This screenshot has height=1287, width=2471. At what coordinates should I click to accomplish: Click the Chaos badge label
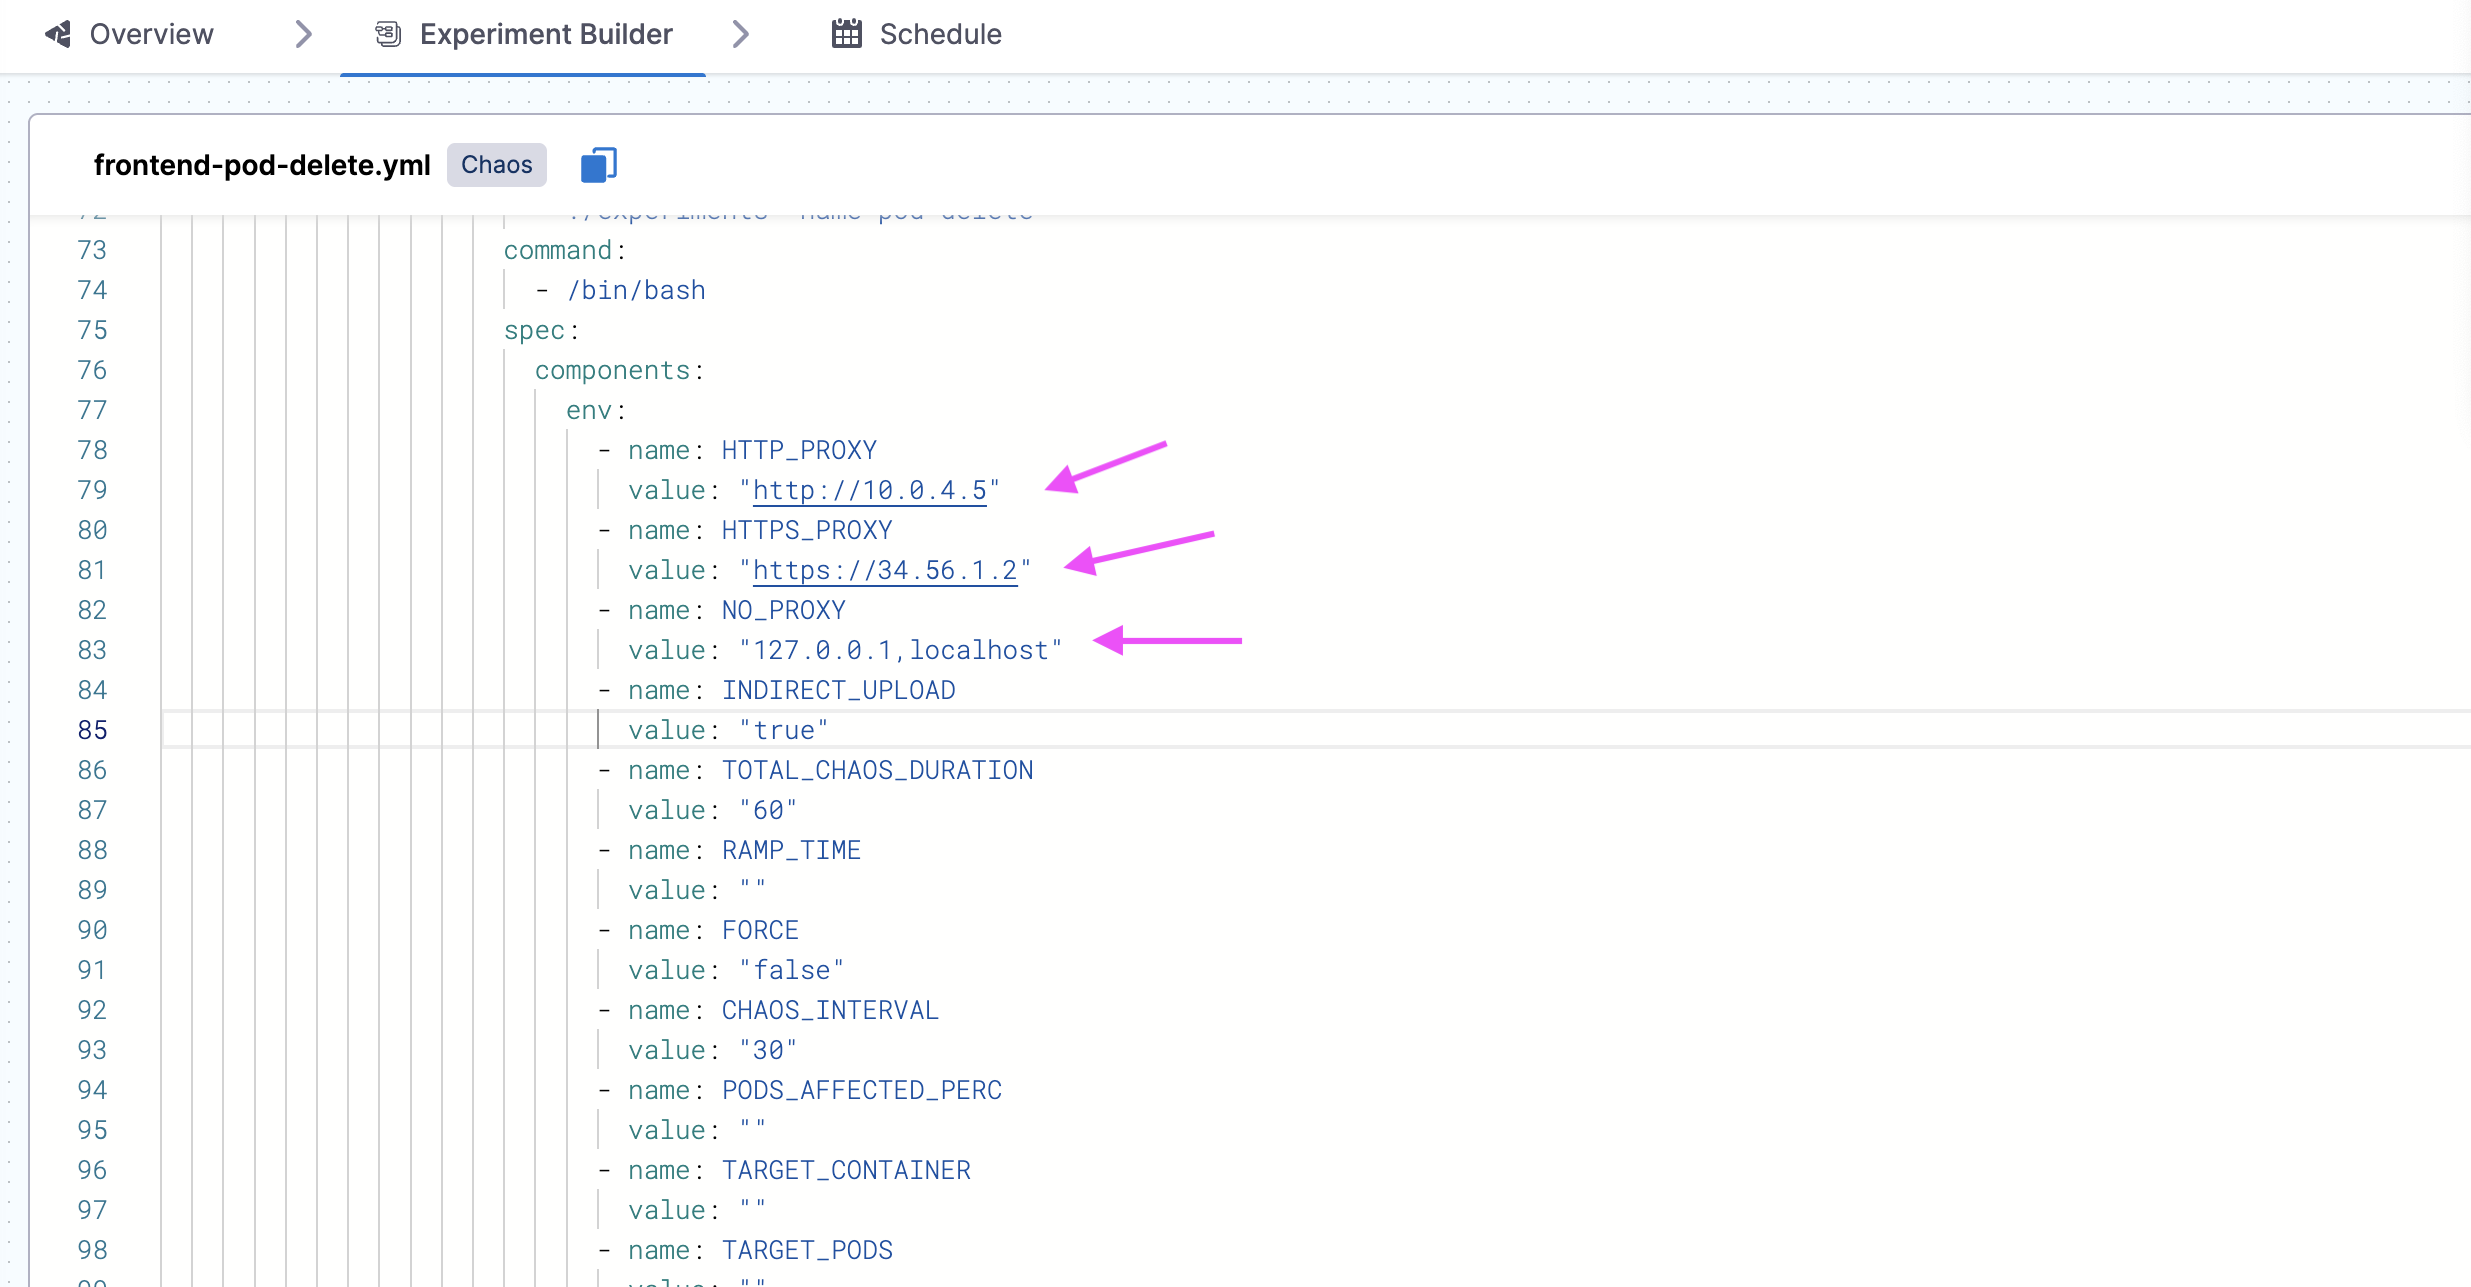[496, 165]
